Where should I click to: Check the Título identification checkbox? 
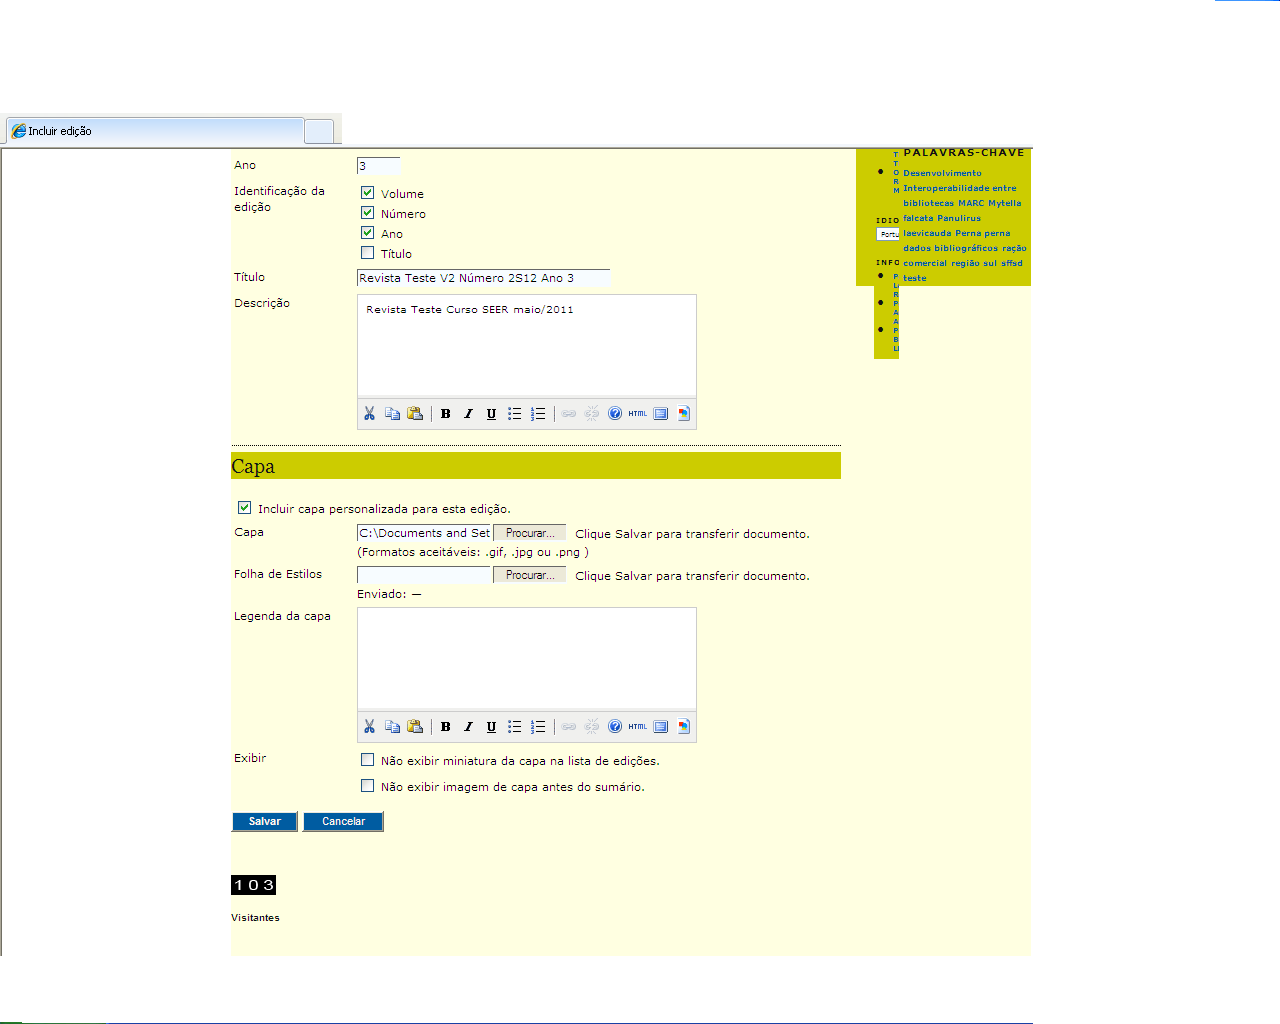coord(367,253)
